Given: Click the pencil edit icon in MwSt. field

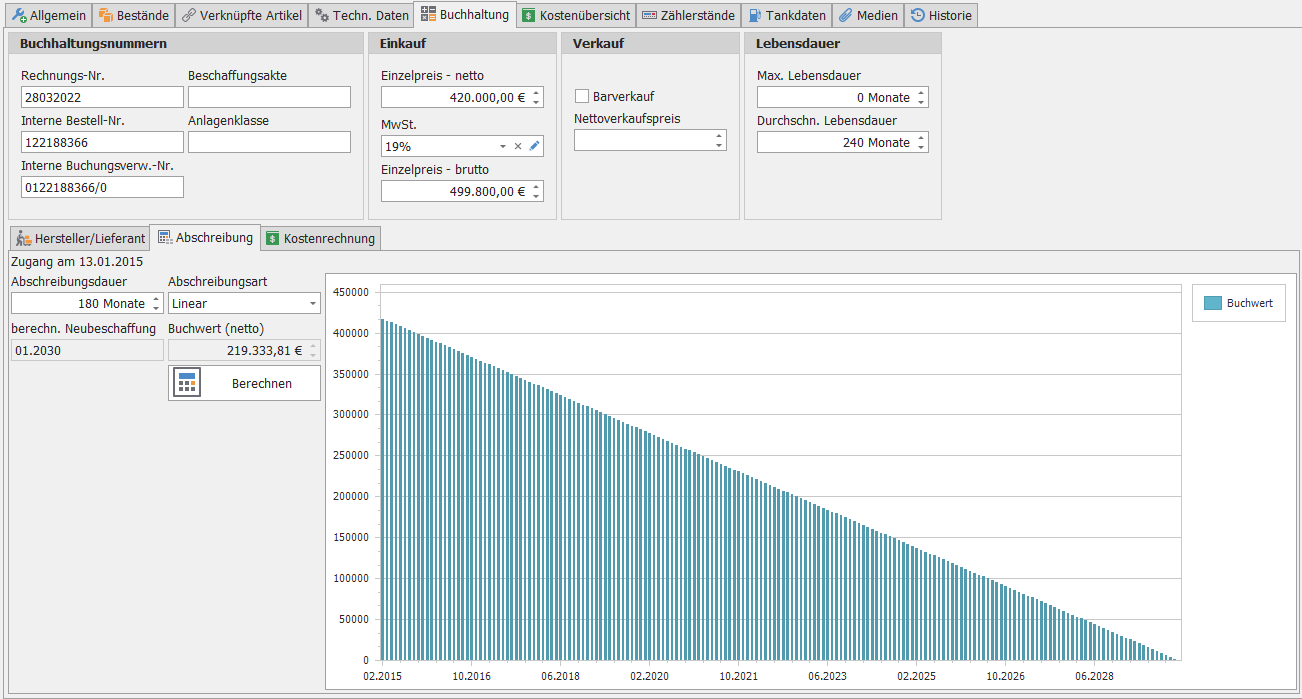Looking at the screenshot, I should (534, 146).
